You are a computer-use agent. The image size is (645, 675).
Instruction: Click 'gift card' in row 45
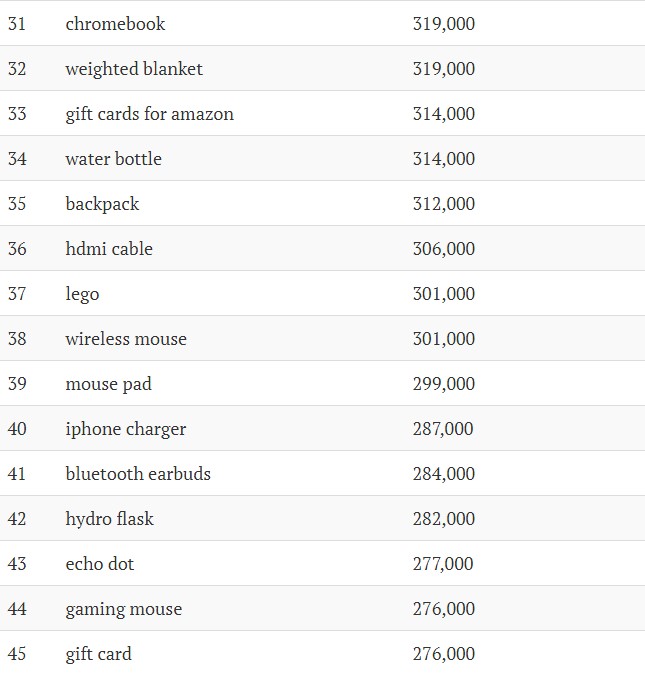[x=99, y=654]
